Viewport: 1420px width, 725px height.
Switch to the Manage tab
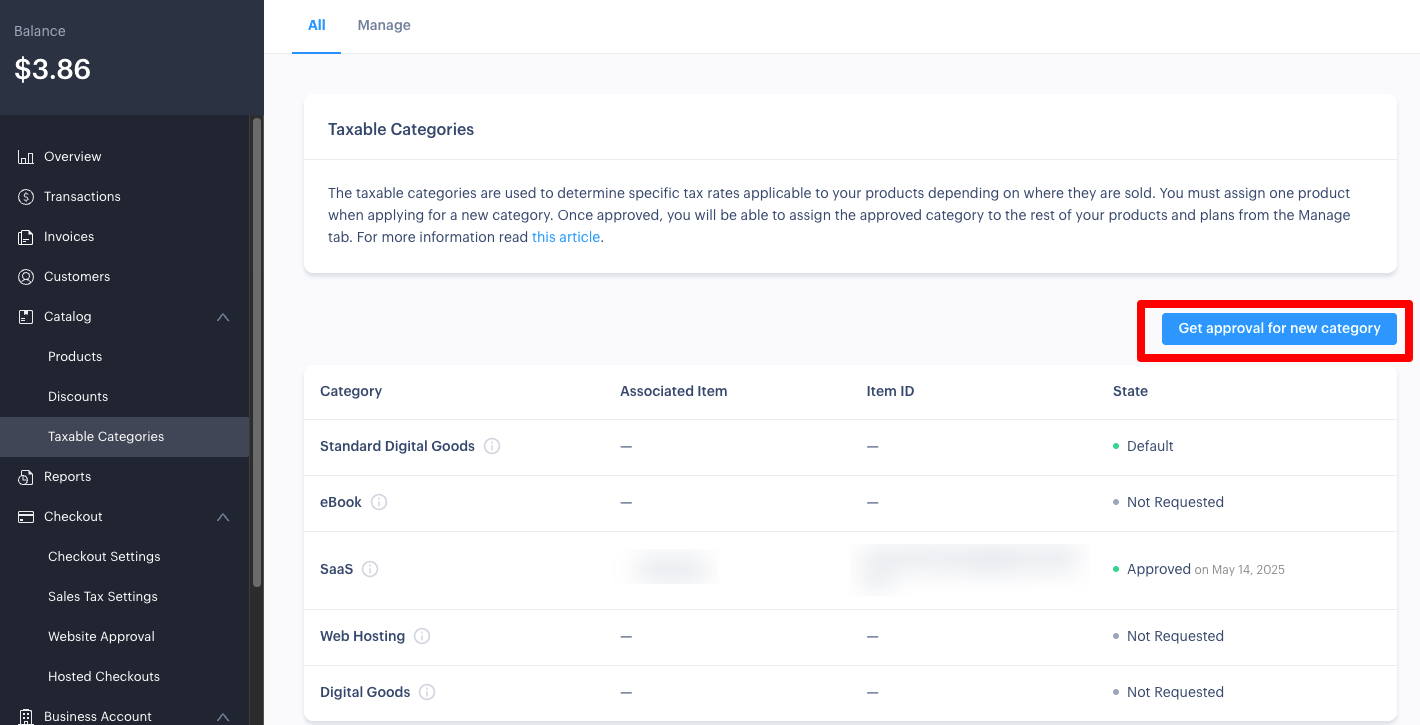384,25
